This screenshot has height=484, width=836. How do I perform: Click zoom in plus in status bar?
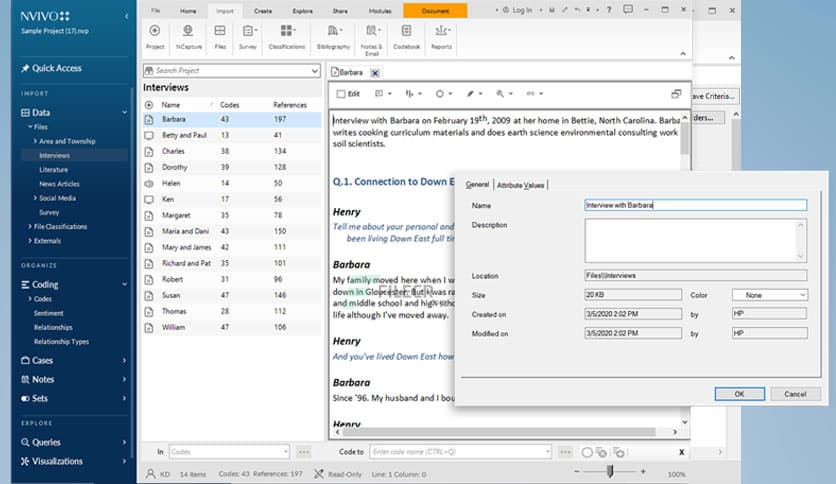pos(643,471)
